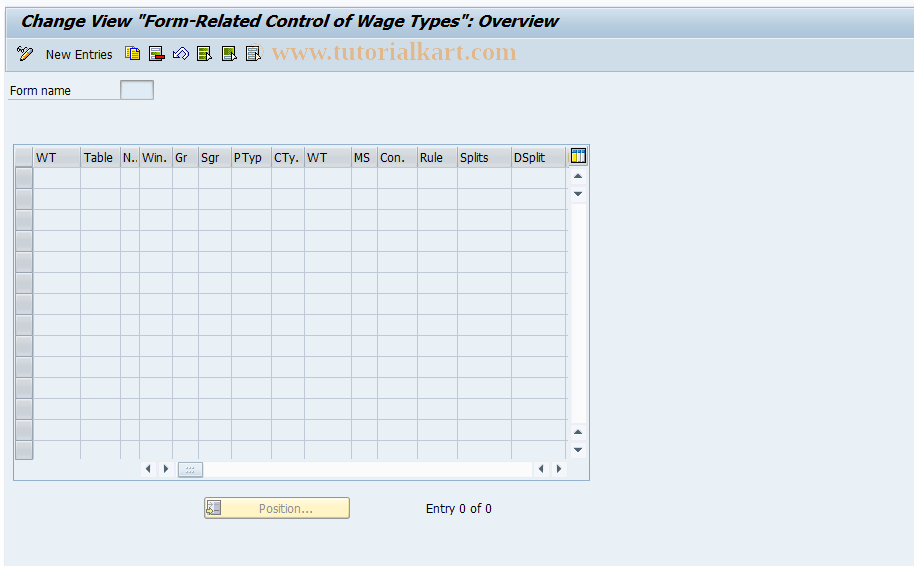The image size is (914, 566).
Task: Click the Select All icon
Action: (x=205, y=54)
